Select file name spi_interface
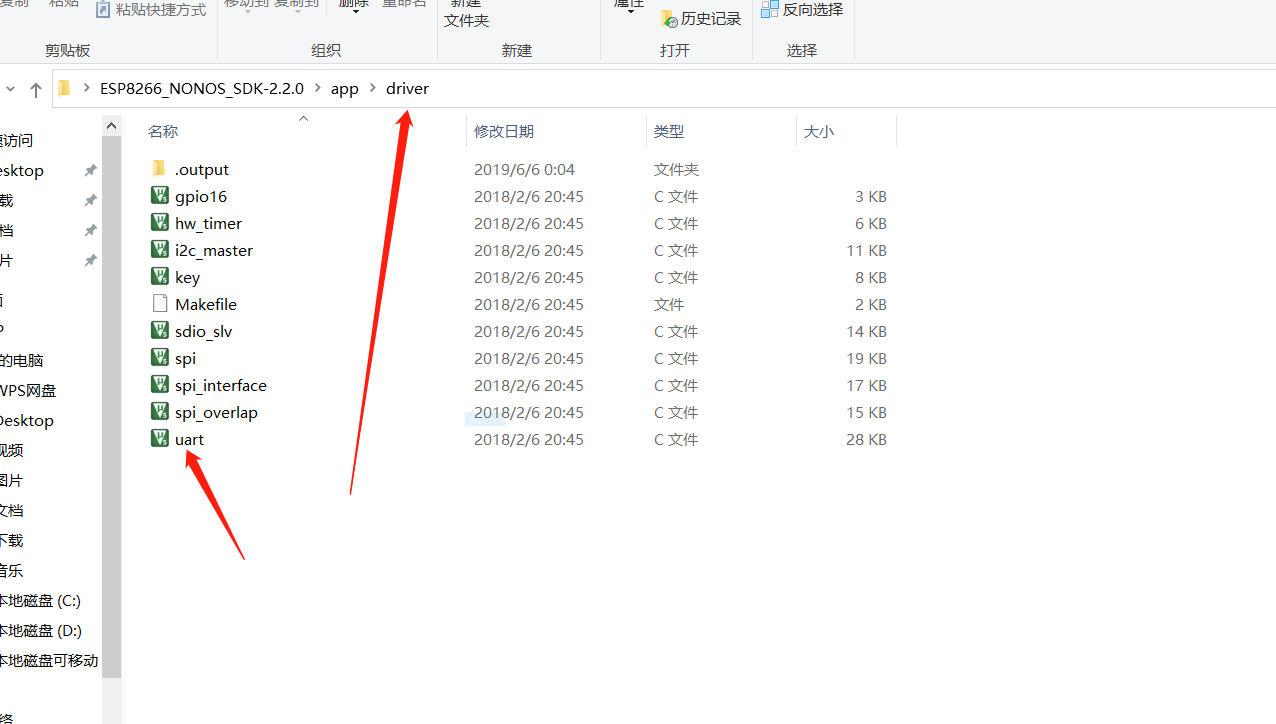This screenshot has height=724, width=1276. pos(221,385)
